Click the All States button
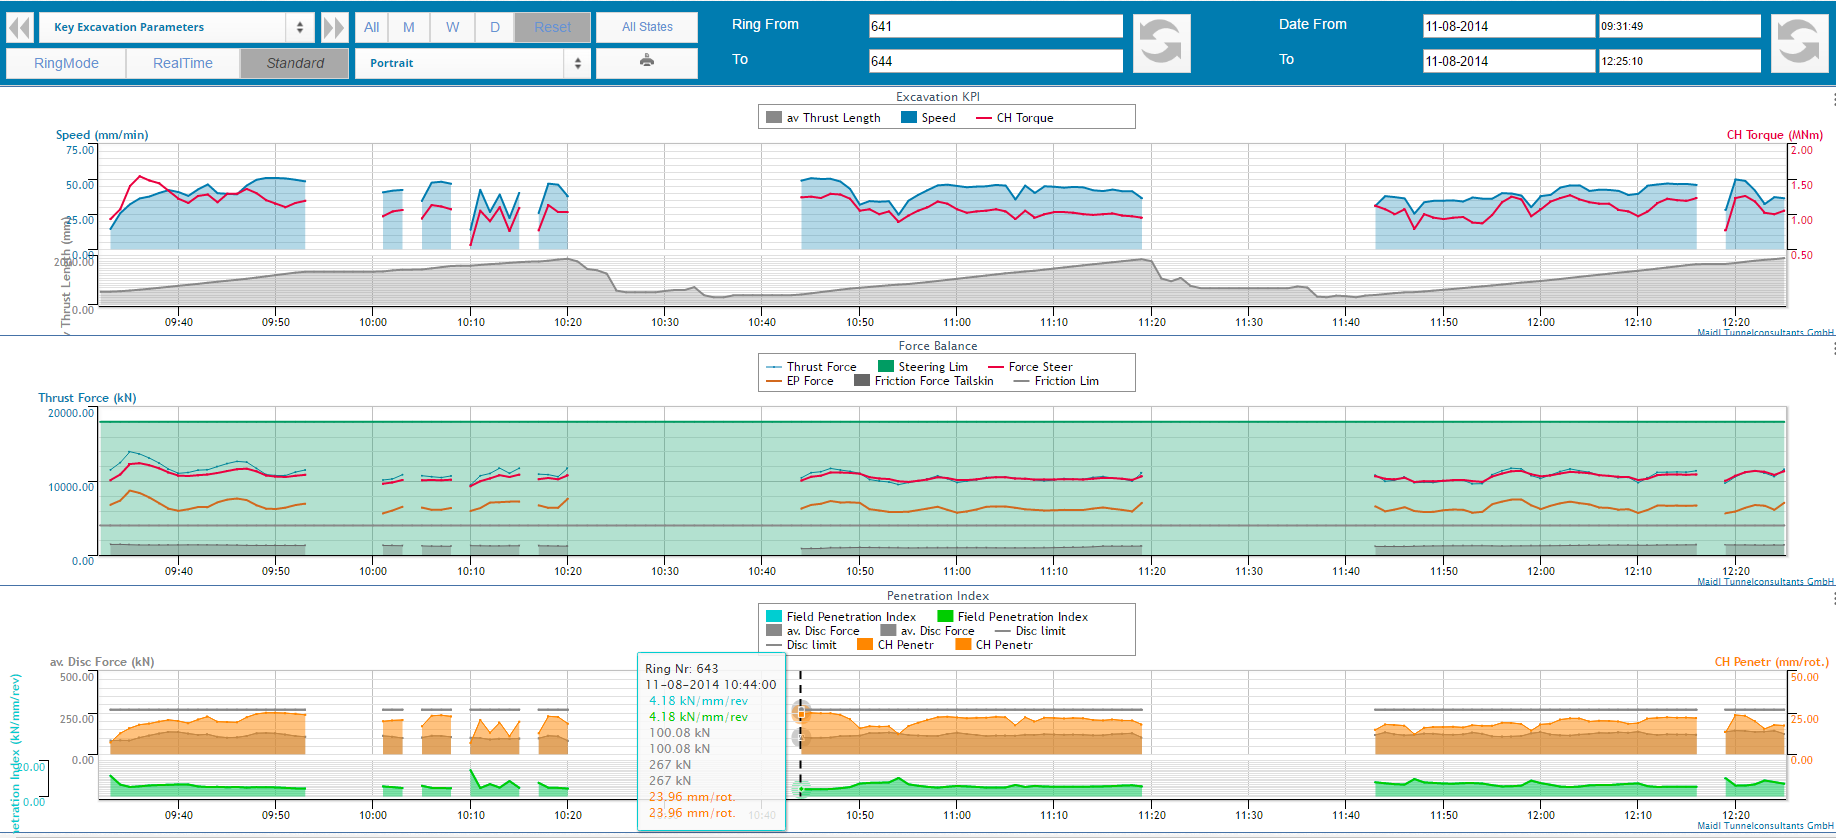 647,27
